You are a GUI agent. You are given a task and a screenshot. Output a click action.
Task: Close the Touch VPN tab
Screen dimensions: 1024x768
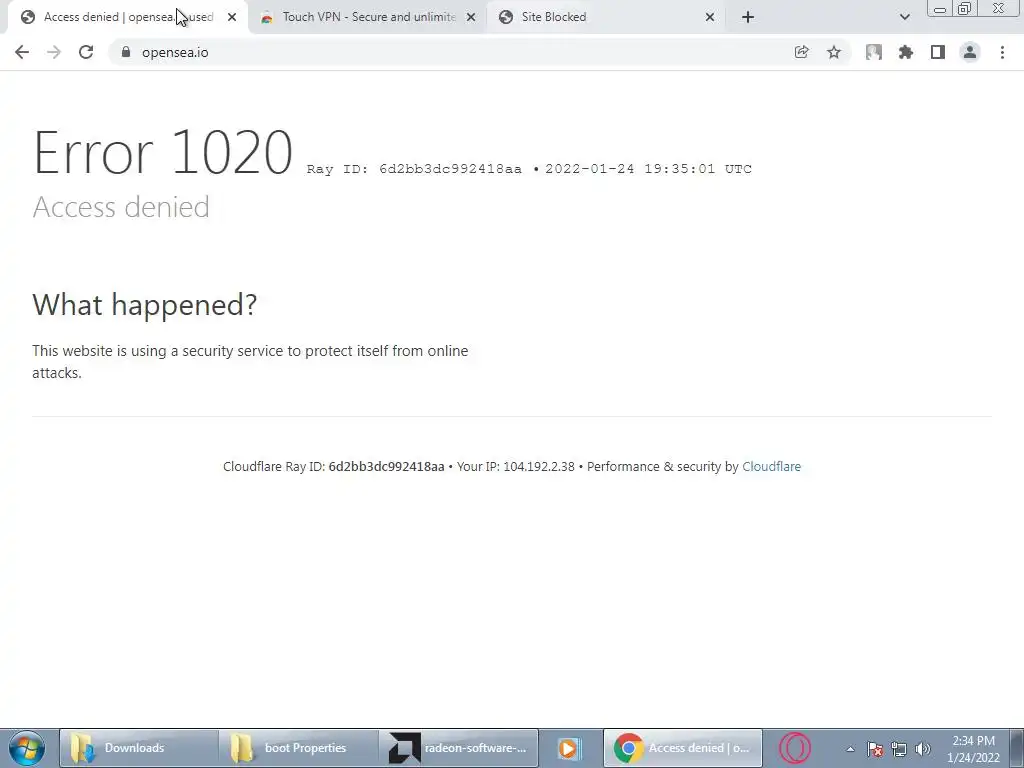click(x=471, y=17)
